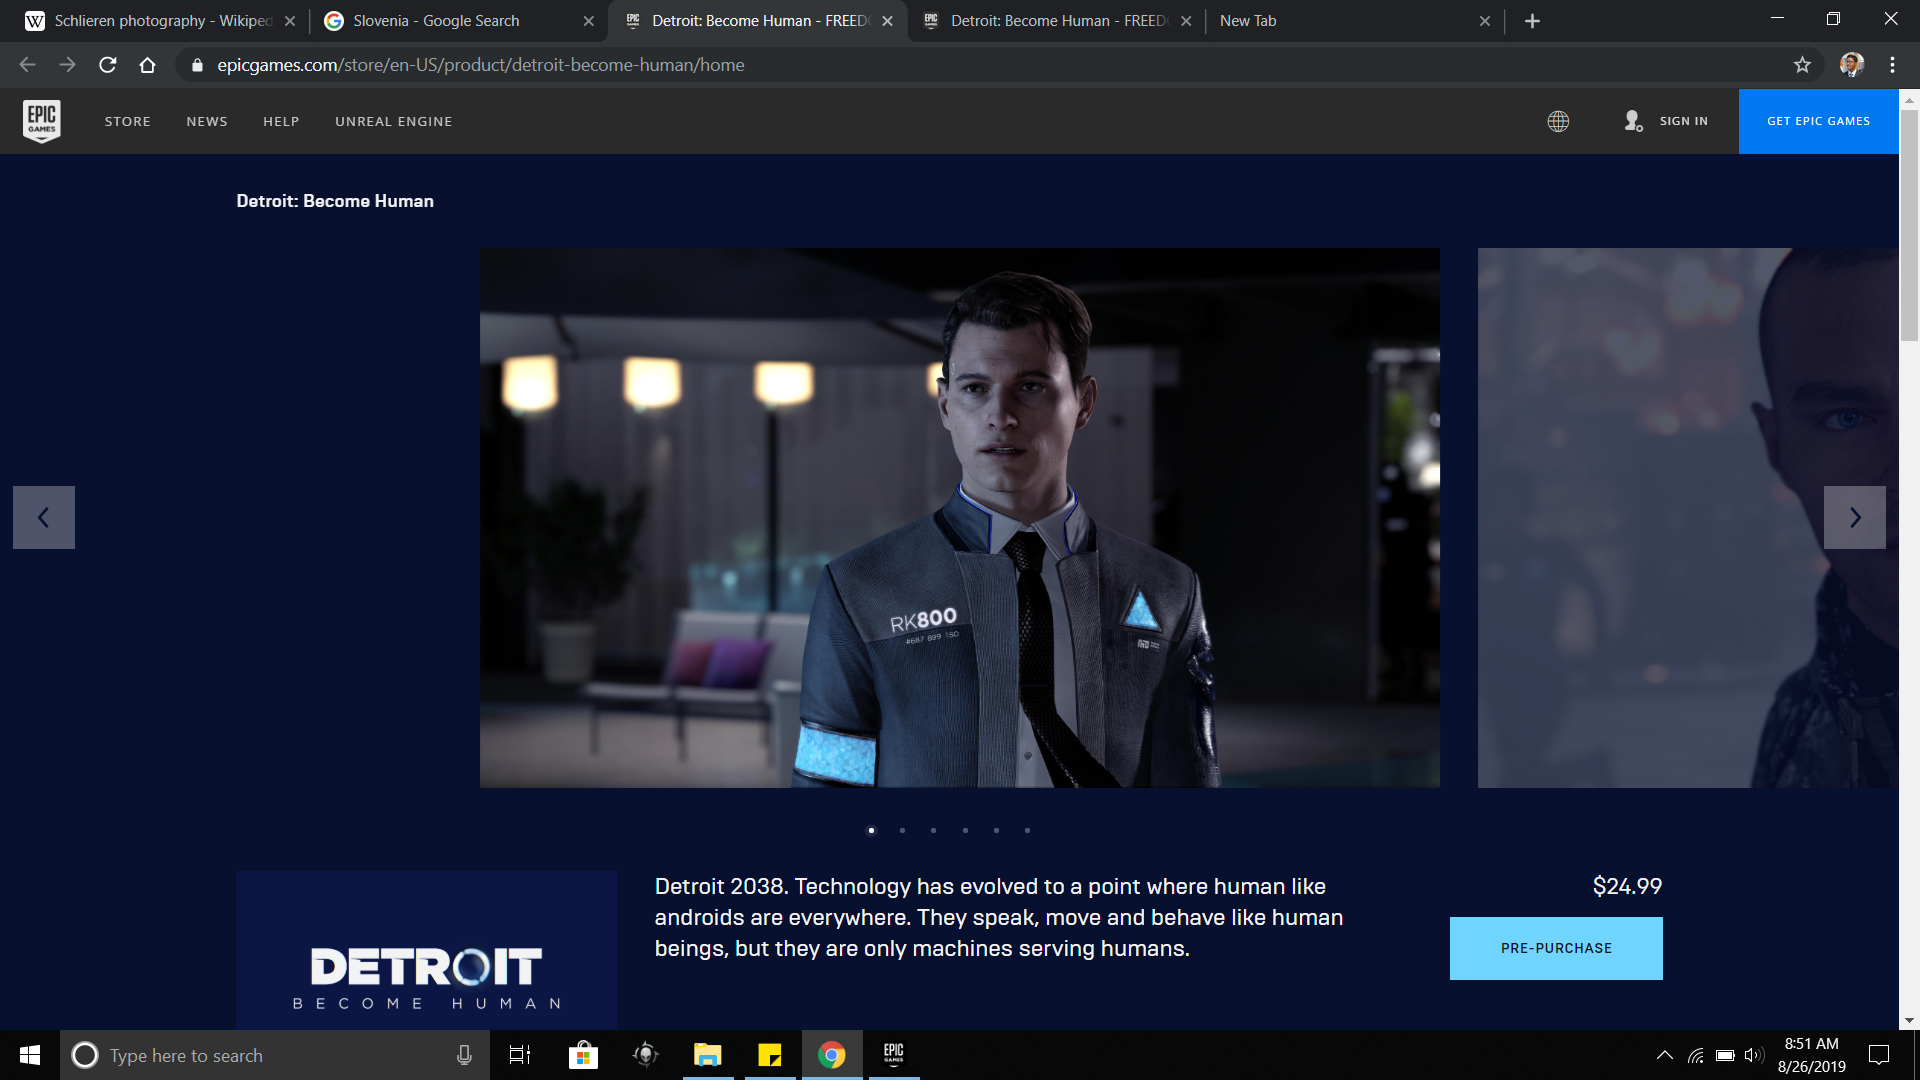The width and height of the screenshot is (1920, 1080).
Task: Click the Connor RK800 main screenshot
Action: coord(960,517)
